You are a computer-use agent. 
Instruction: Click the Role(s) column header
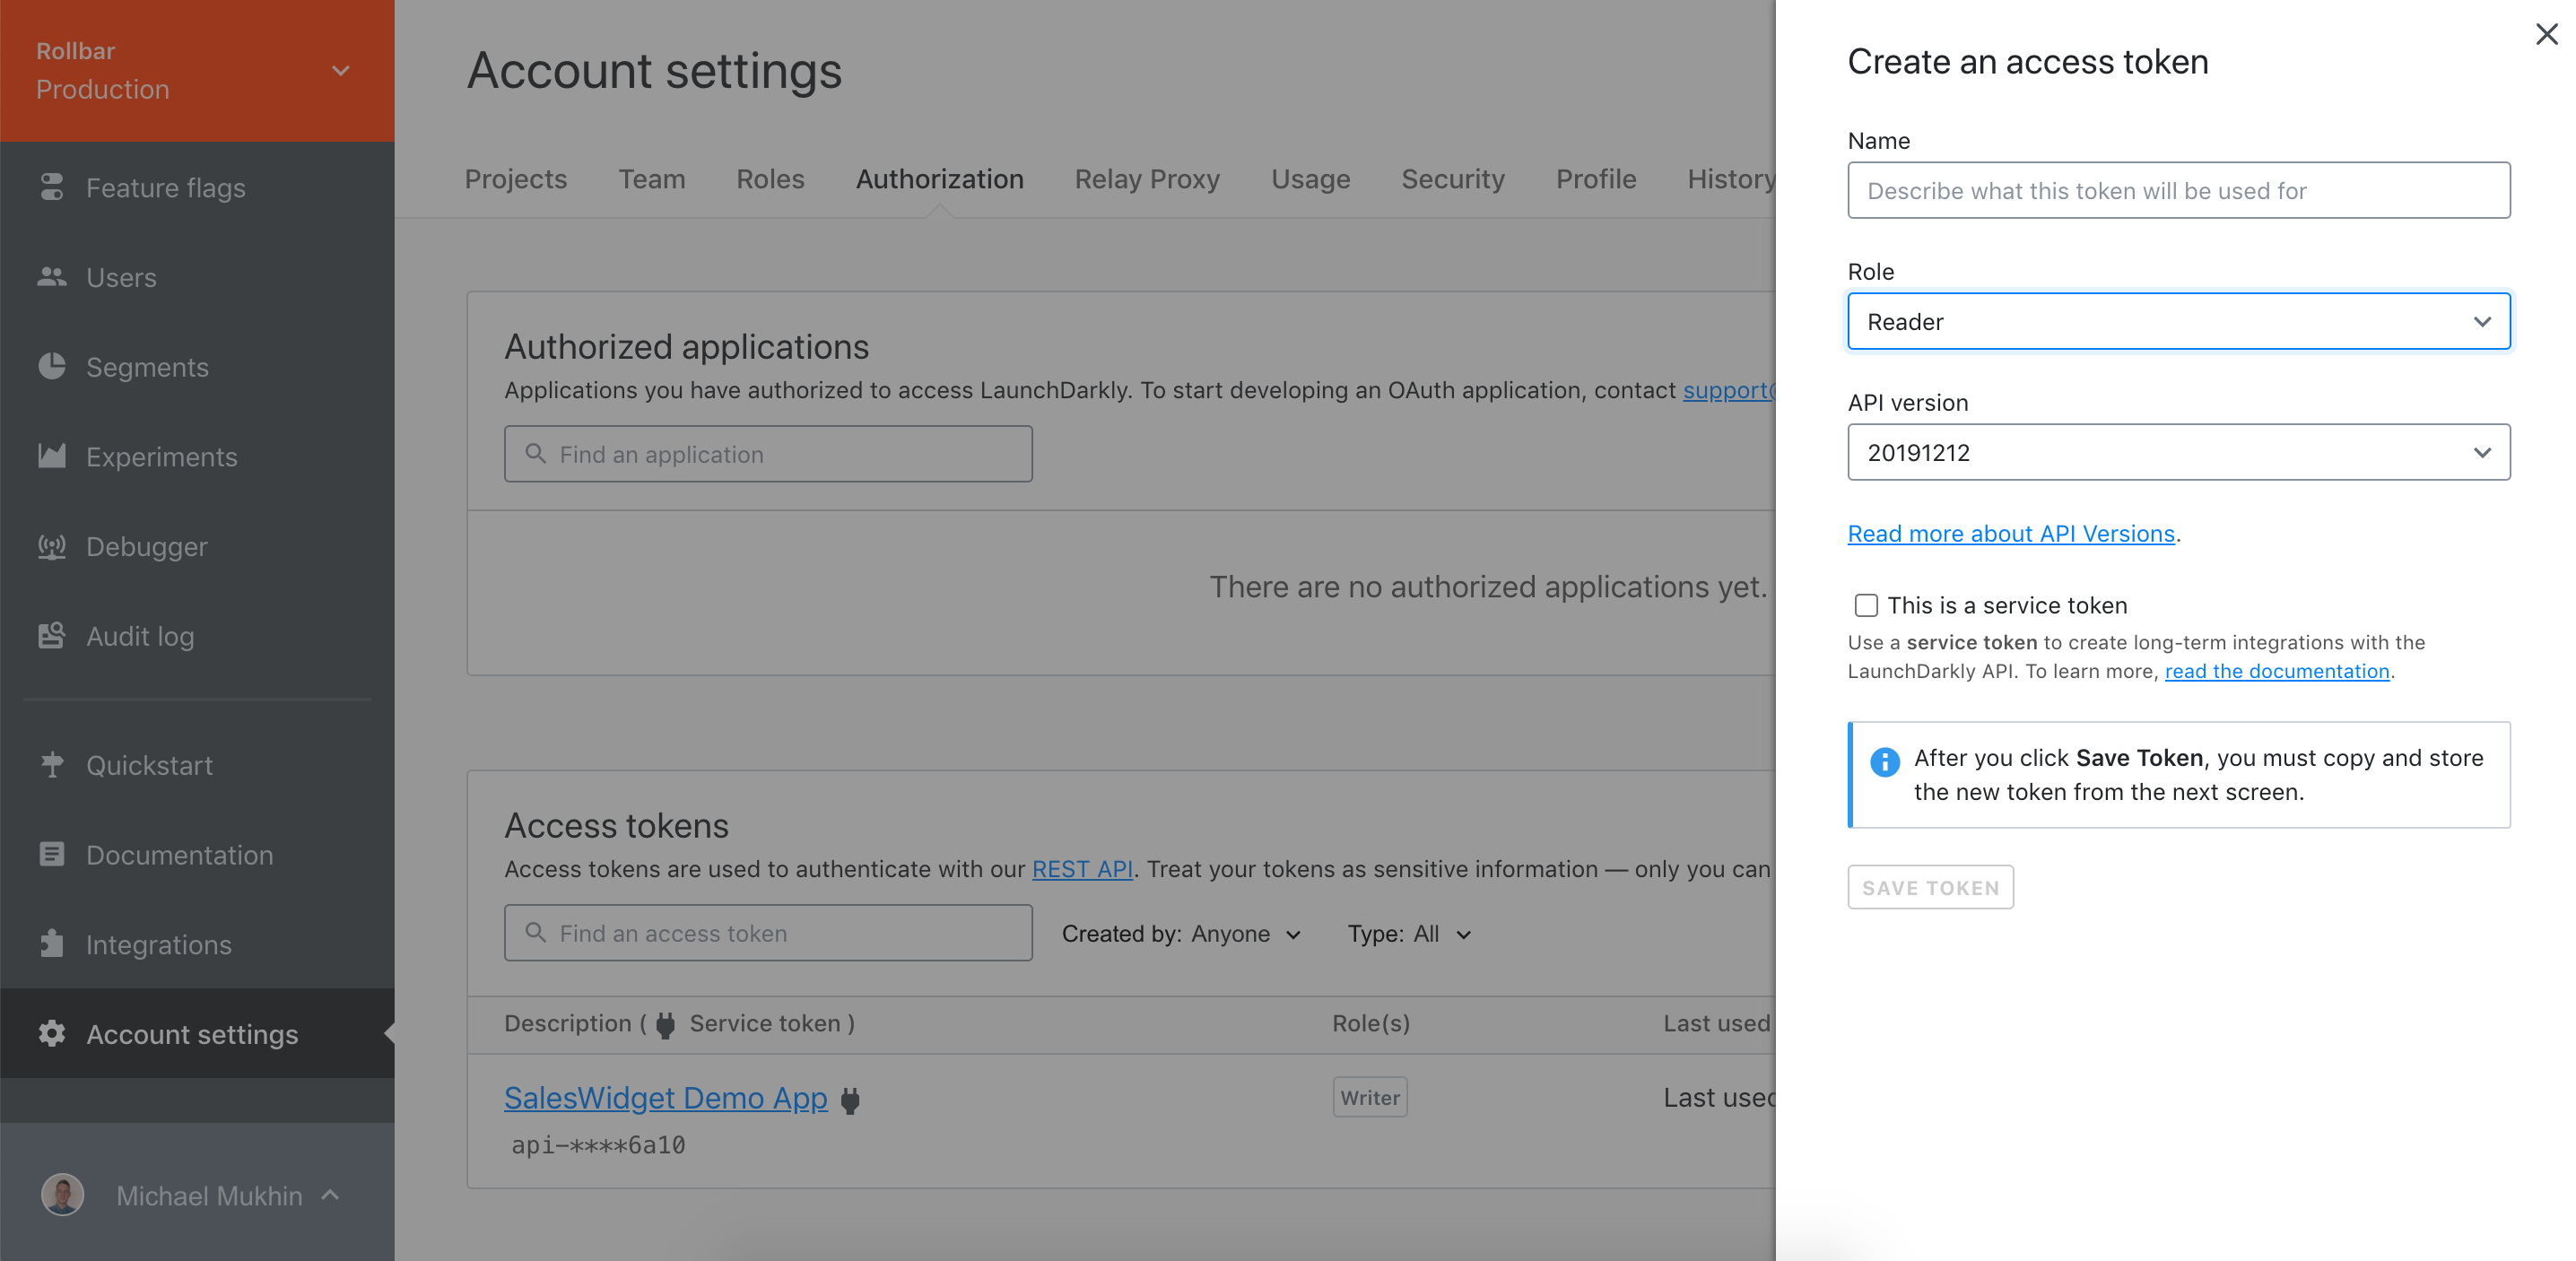pos(1371,1023)
